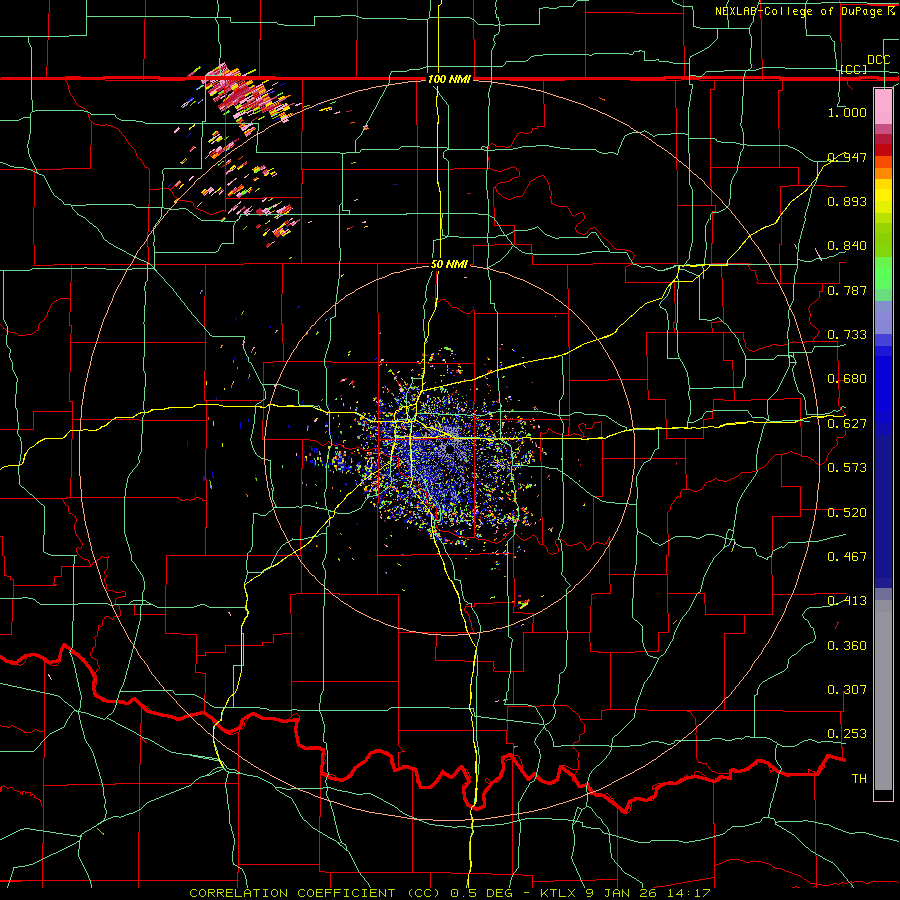Click the 0.573 color scale value
The height and width of the screenshot is (900, 900).
pos(847,468)
